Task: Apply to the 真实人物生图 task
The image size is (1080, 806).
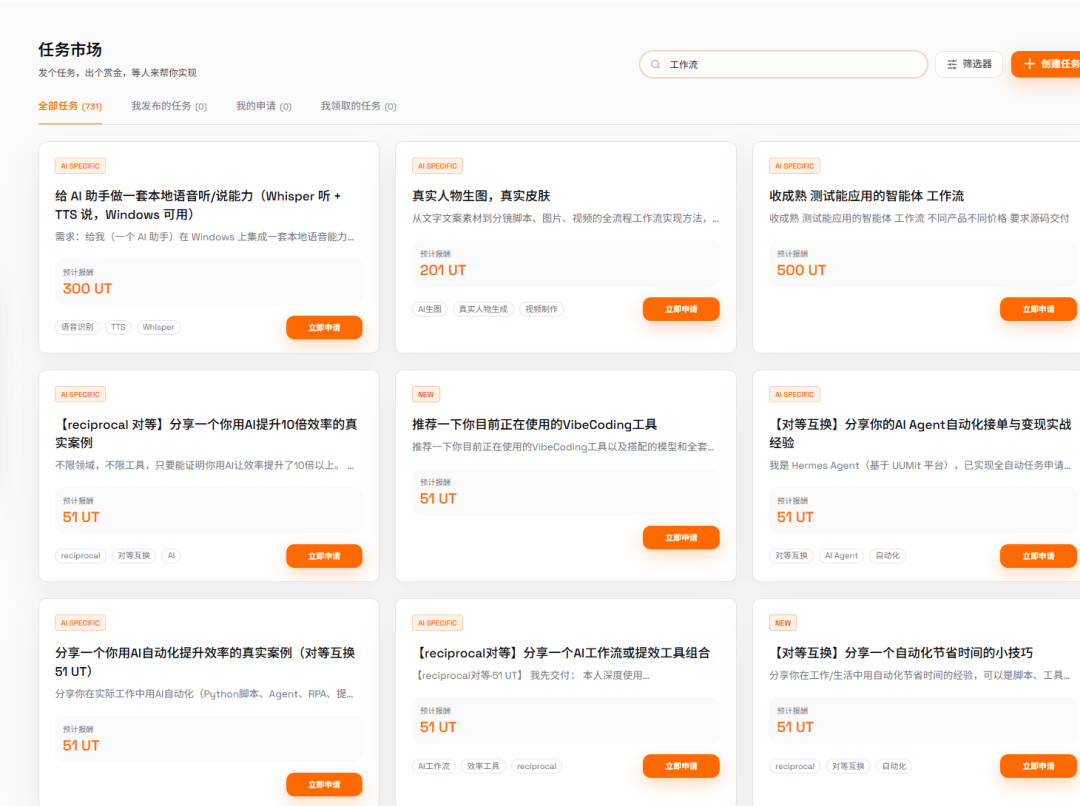Action: pyautogui.click(x=681, y=309)
